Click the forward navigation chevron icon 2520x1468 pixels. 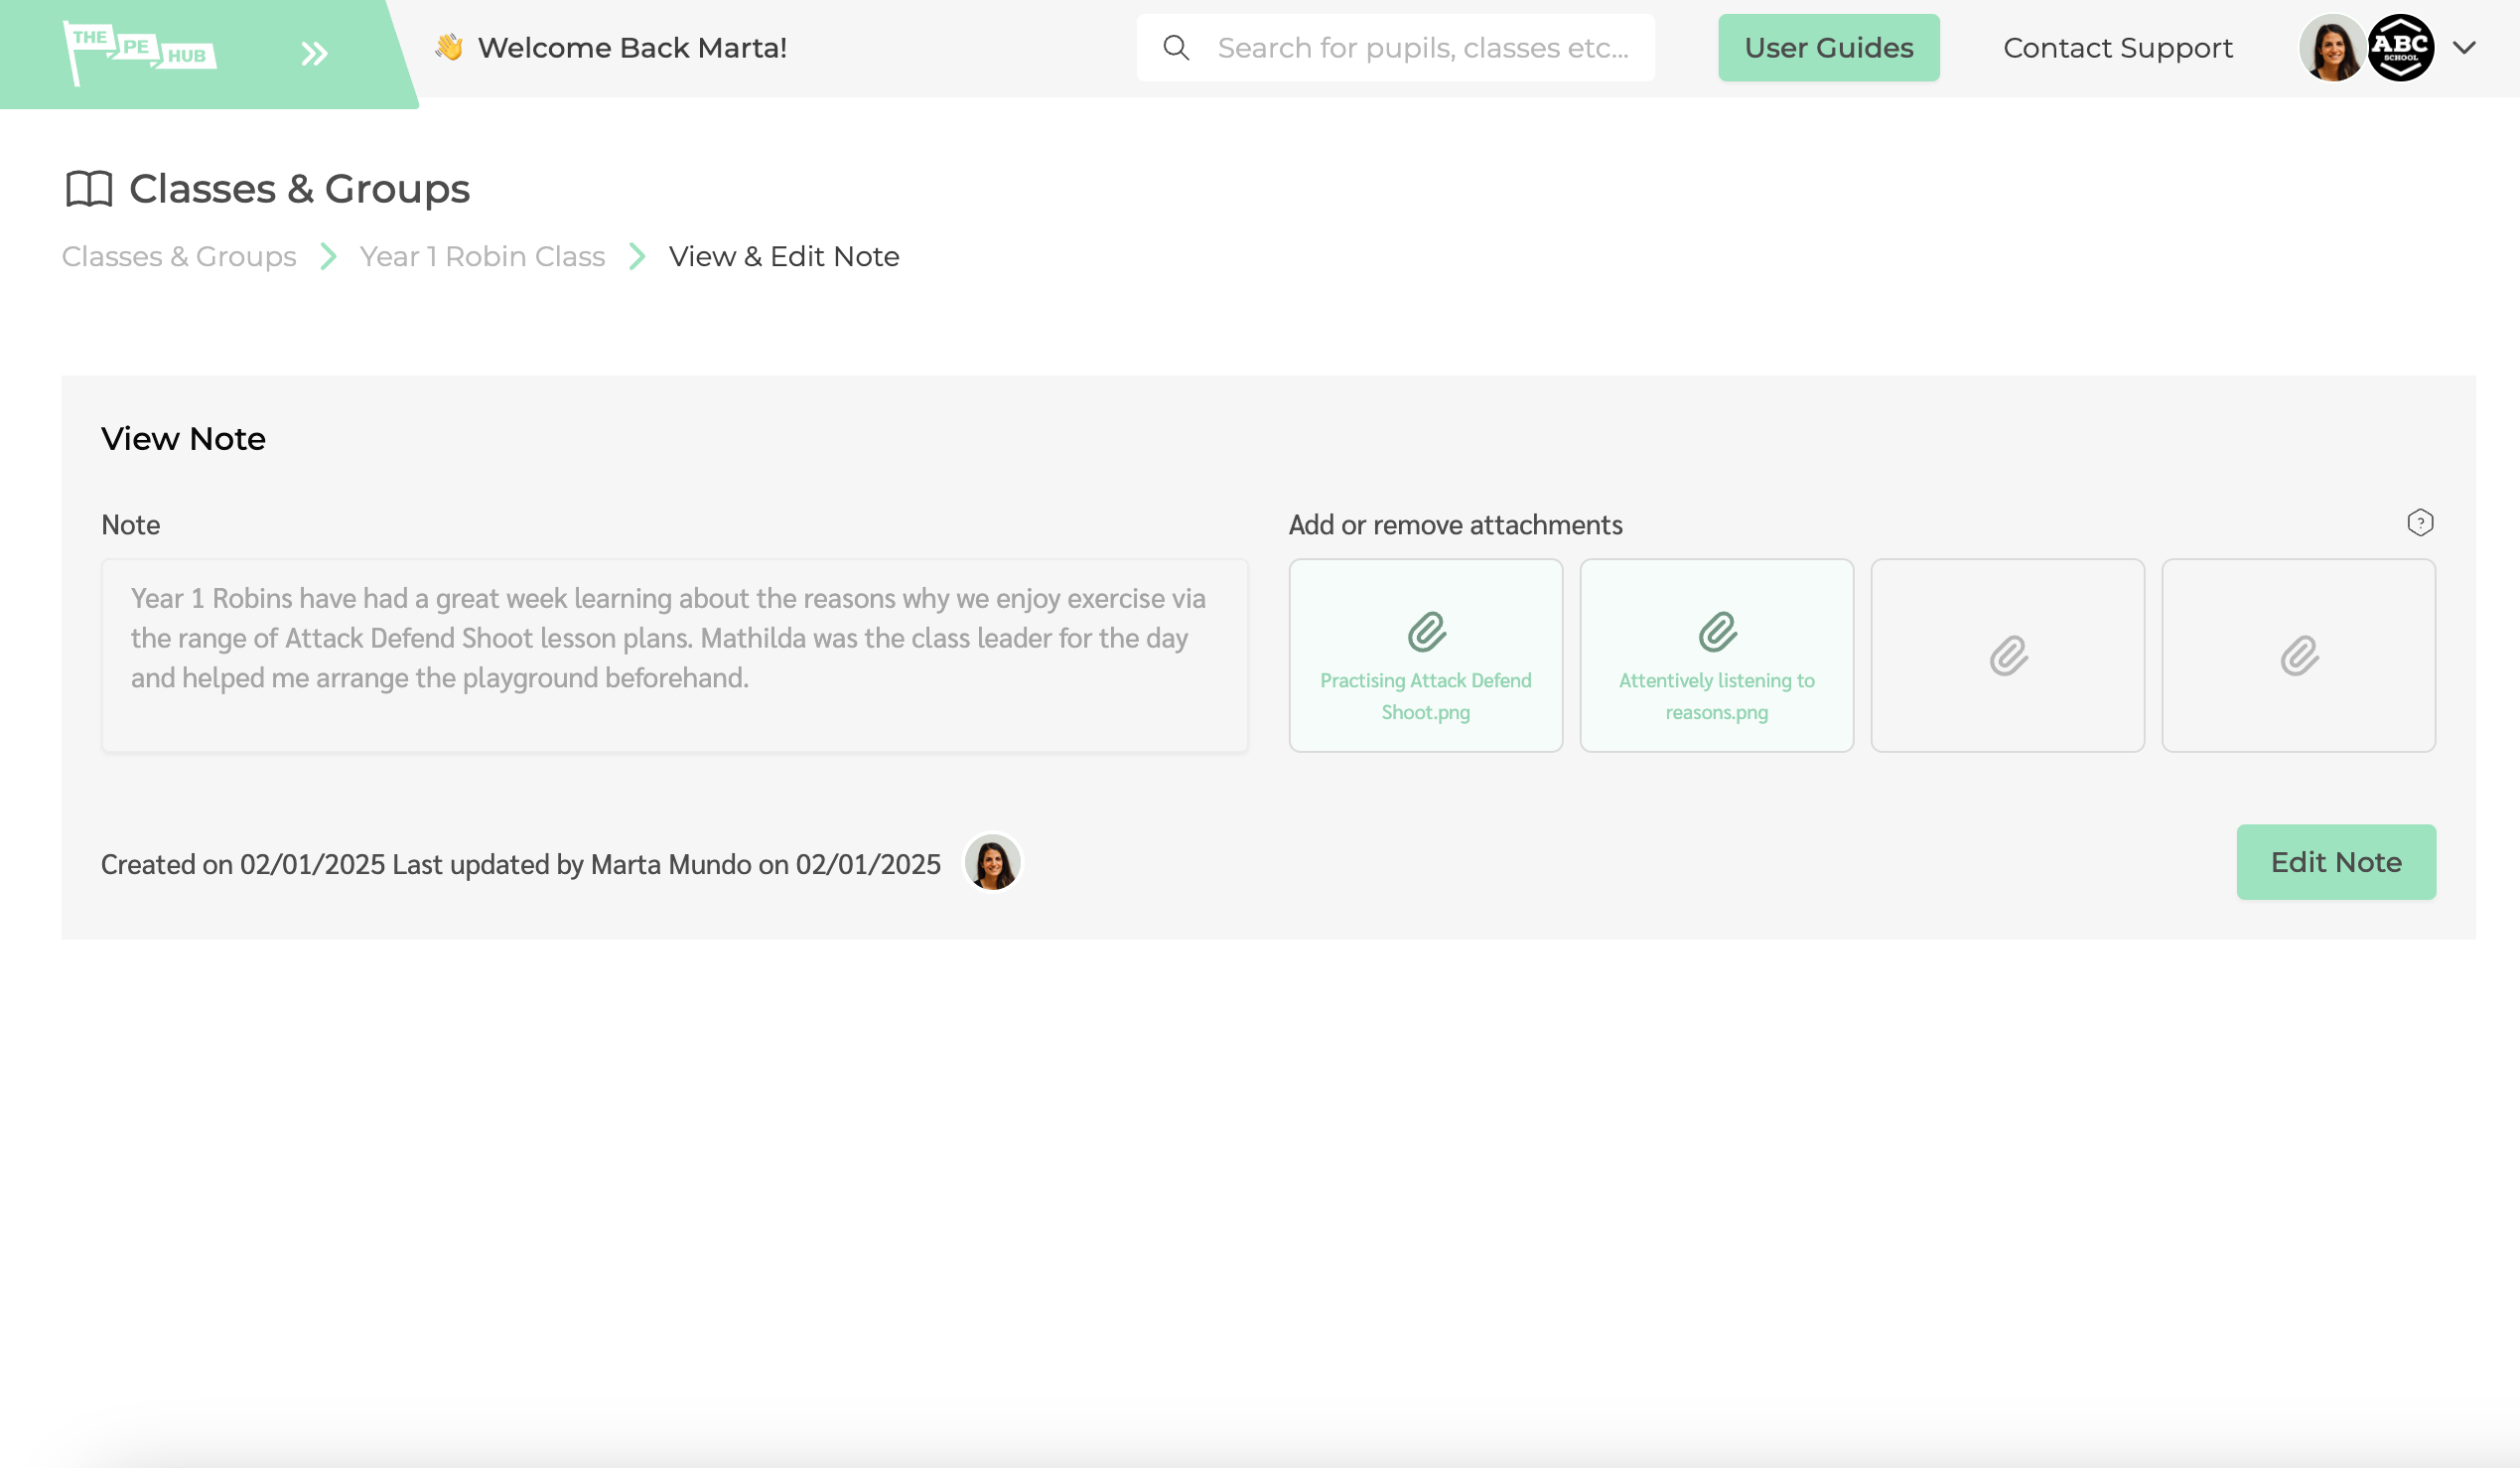click(313, 48)
